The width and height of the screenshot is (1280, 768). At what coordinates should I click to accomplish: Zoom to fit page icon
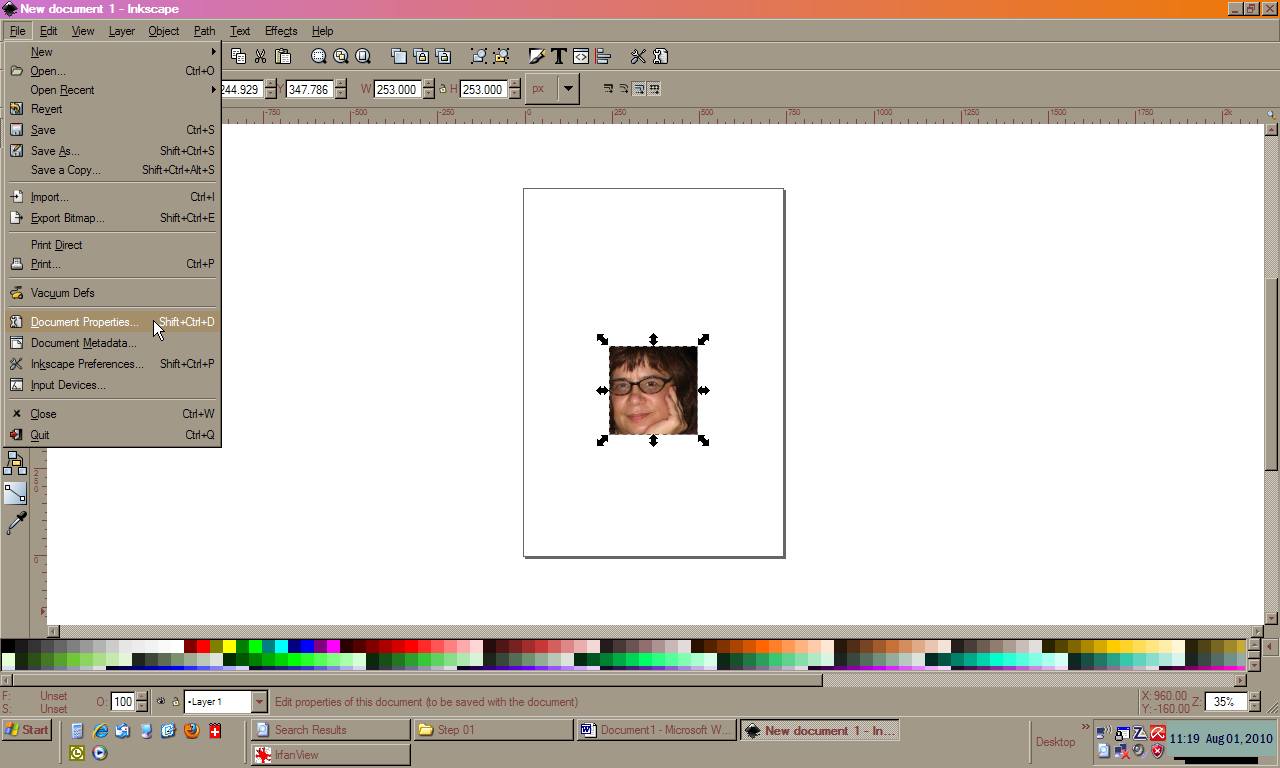tap(363, 56)
